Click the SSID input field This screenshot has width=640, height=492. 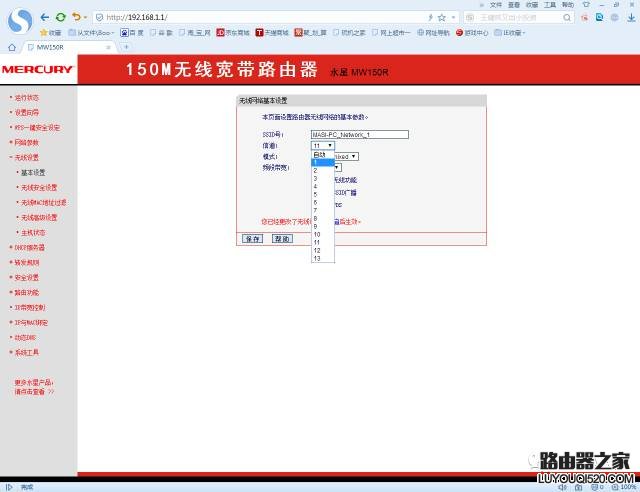[x=360, y=134]
